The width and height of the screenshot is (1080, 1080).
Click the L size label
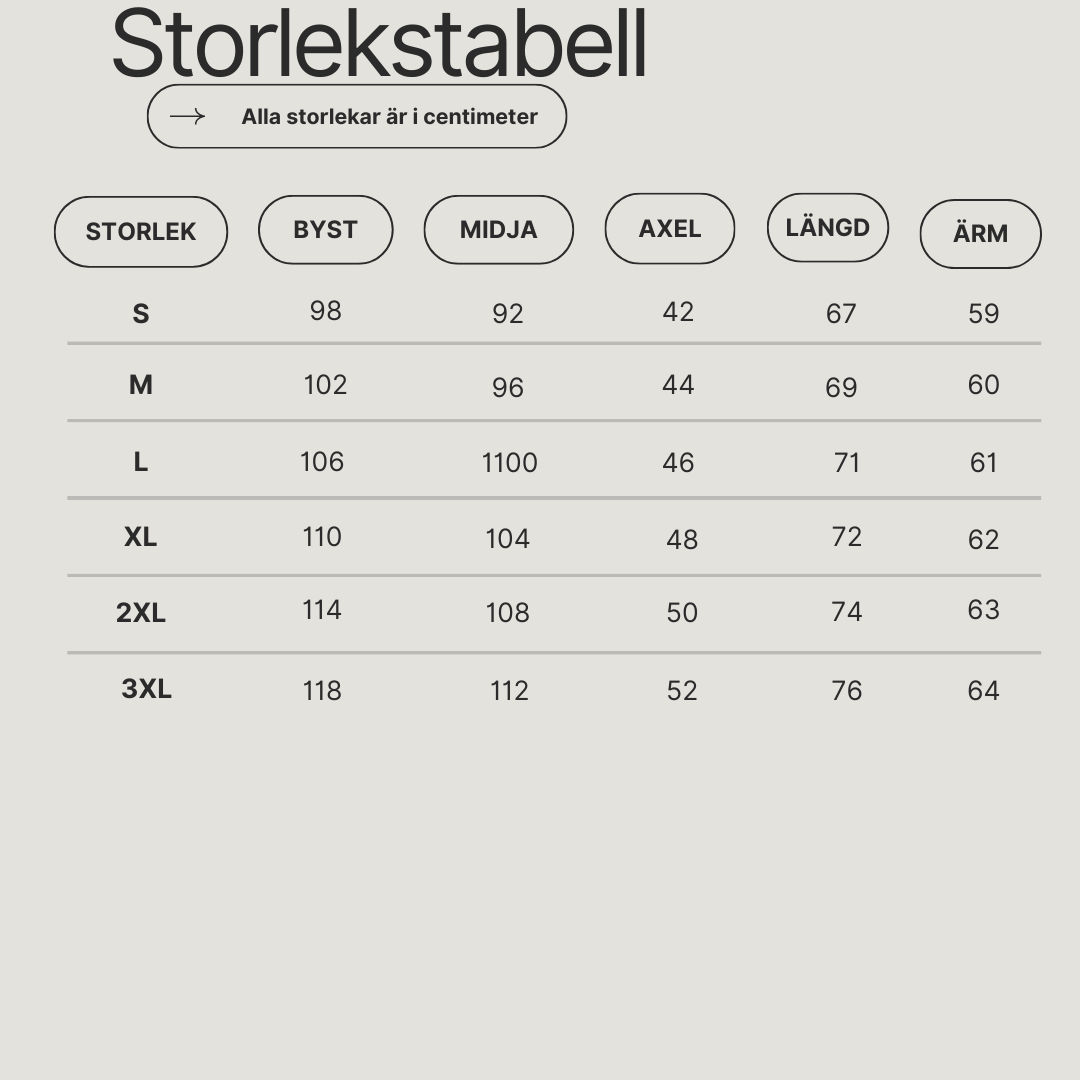[141, 462]
